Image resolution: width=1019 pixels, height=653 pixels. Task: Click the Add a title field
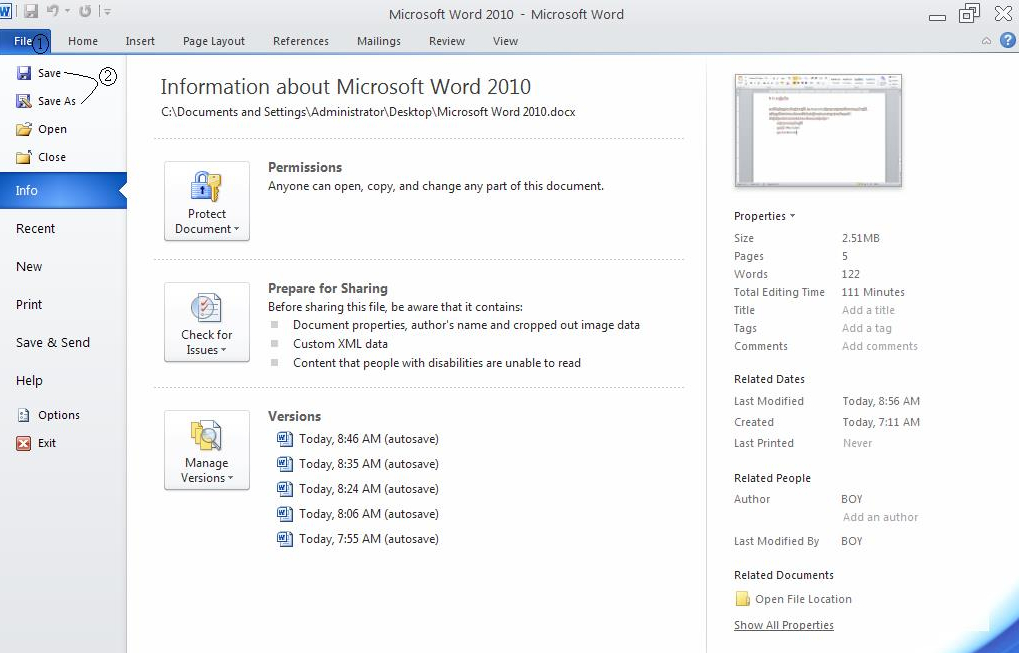pyautogui.click(x=868, y=310)
